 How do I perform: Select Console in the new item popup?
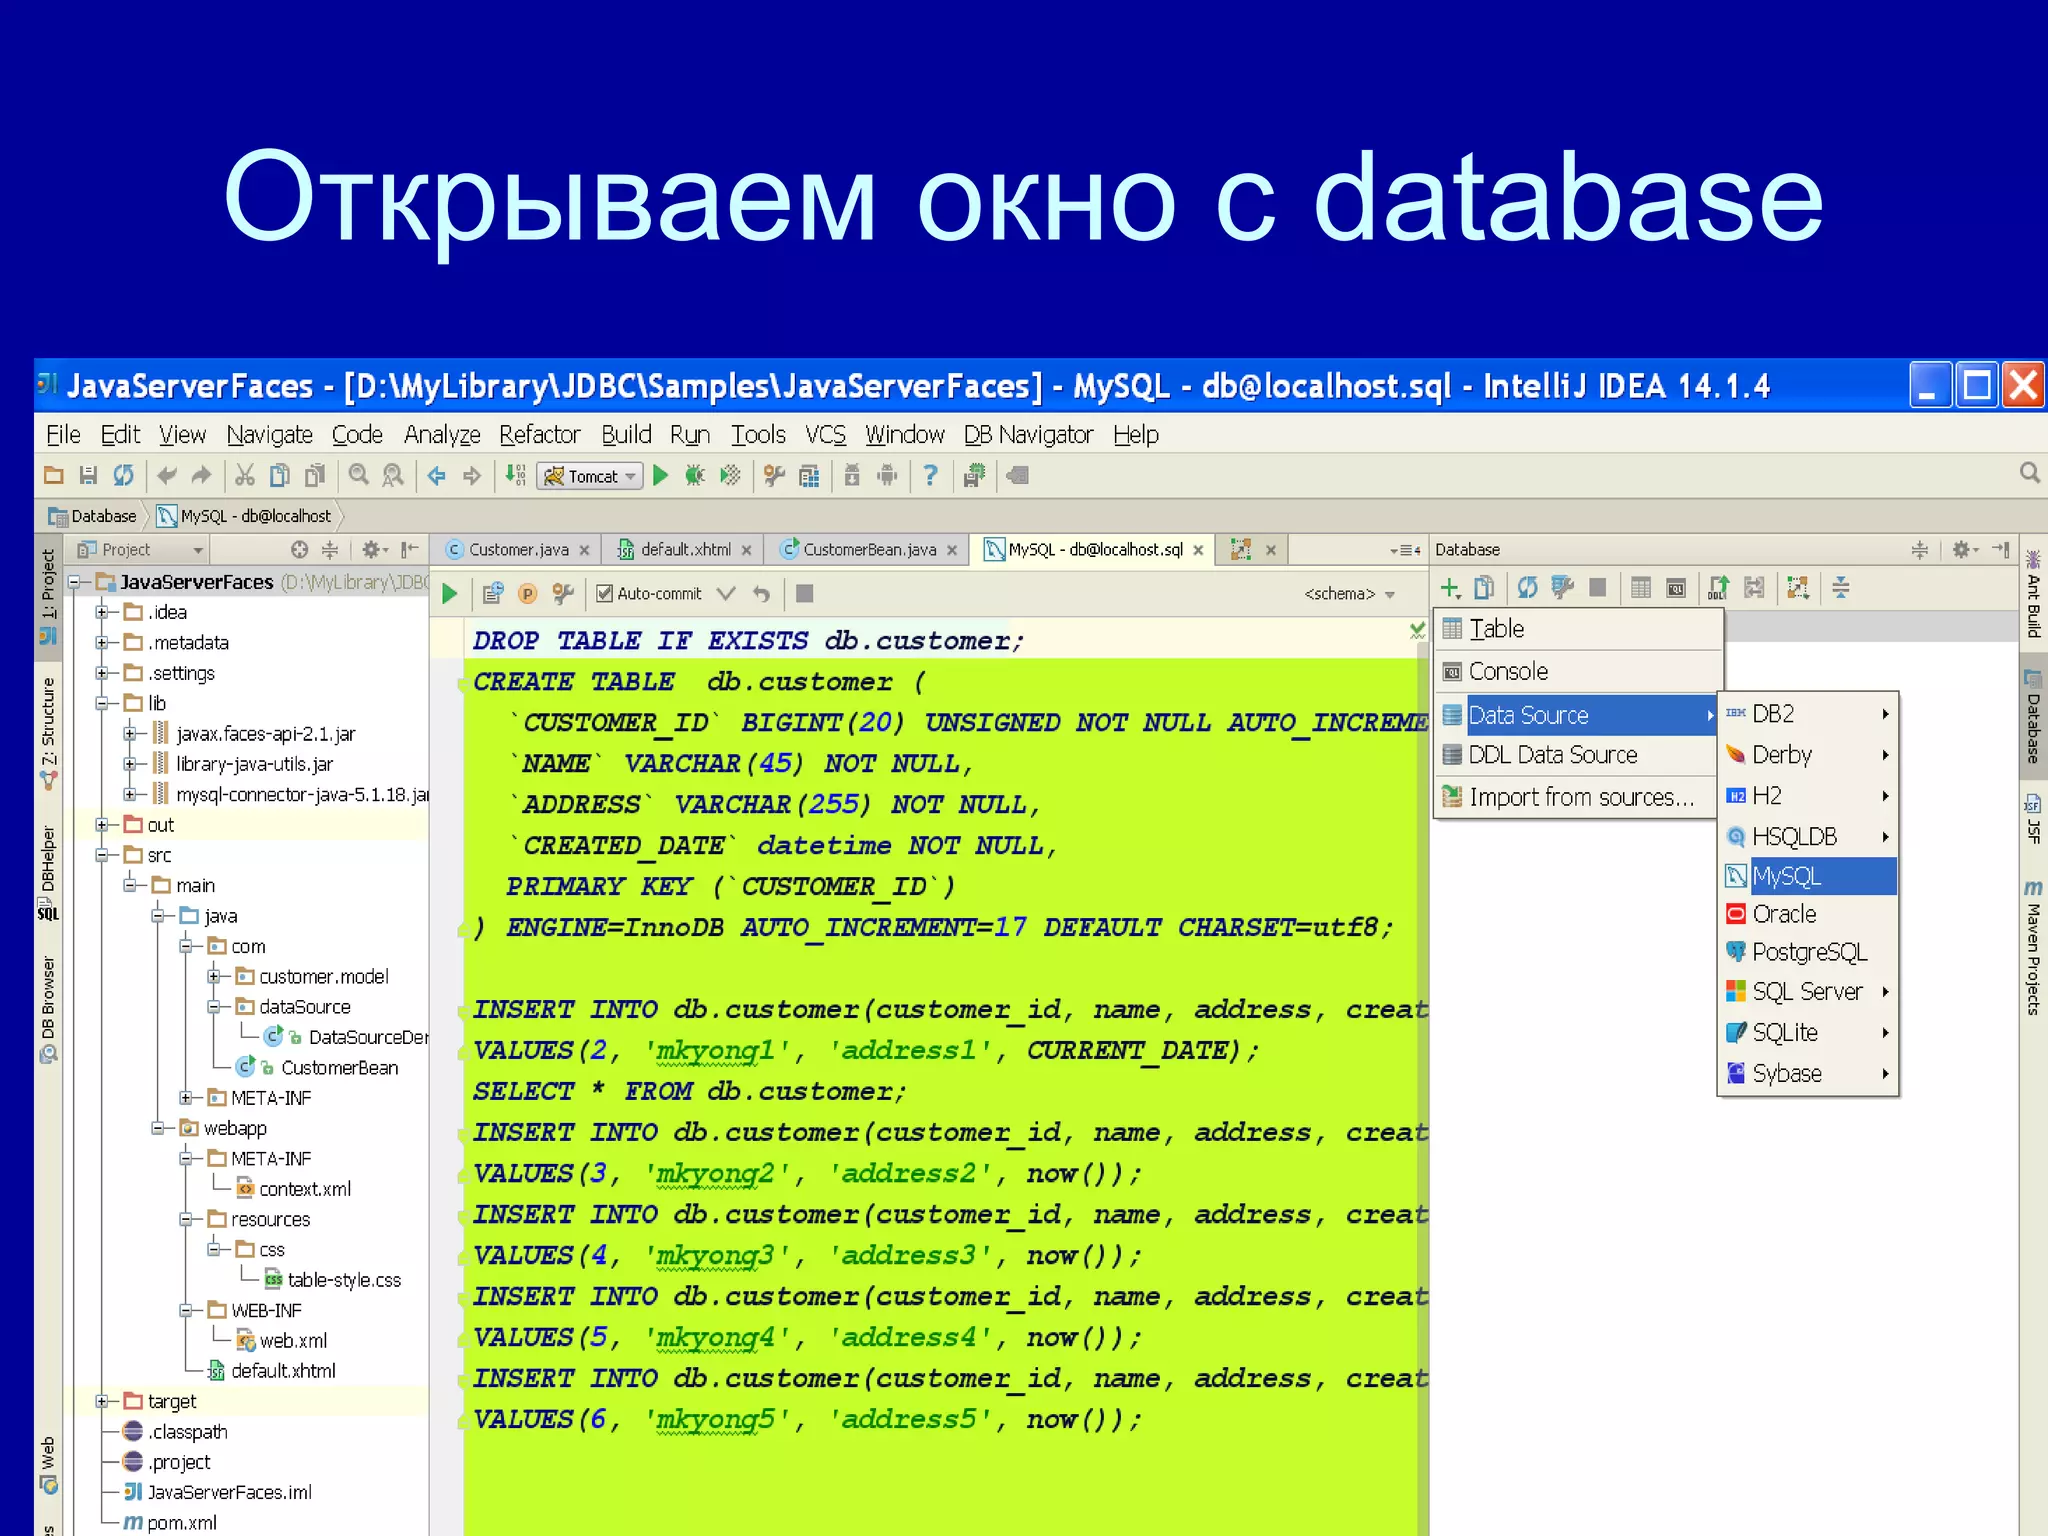tap(1578, 671)
